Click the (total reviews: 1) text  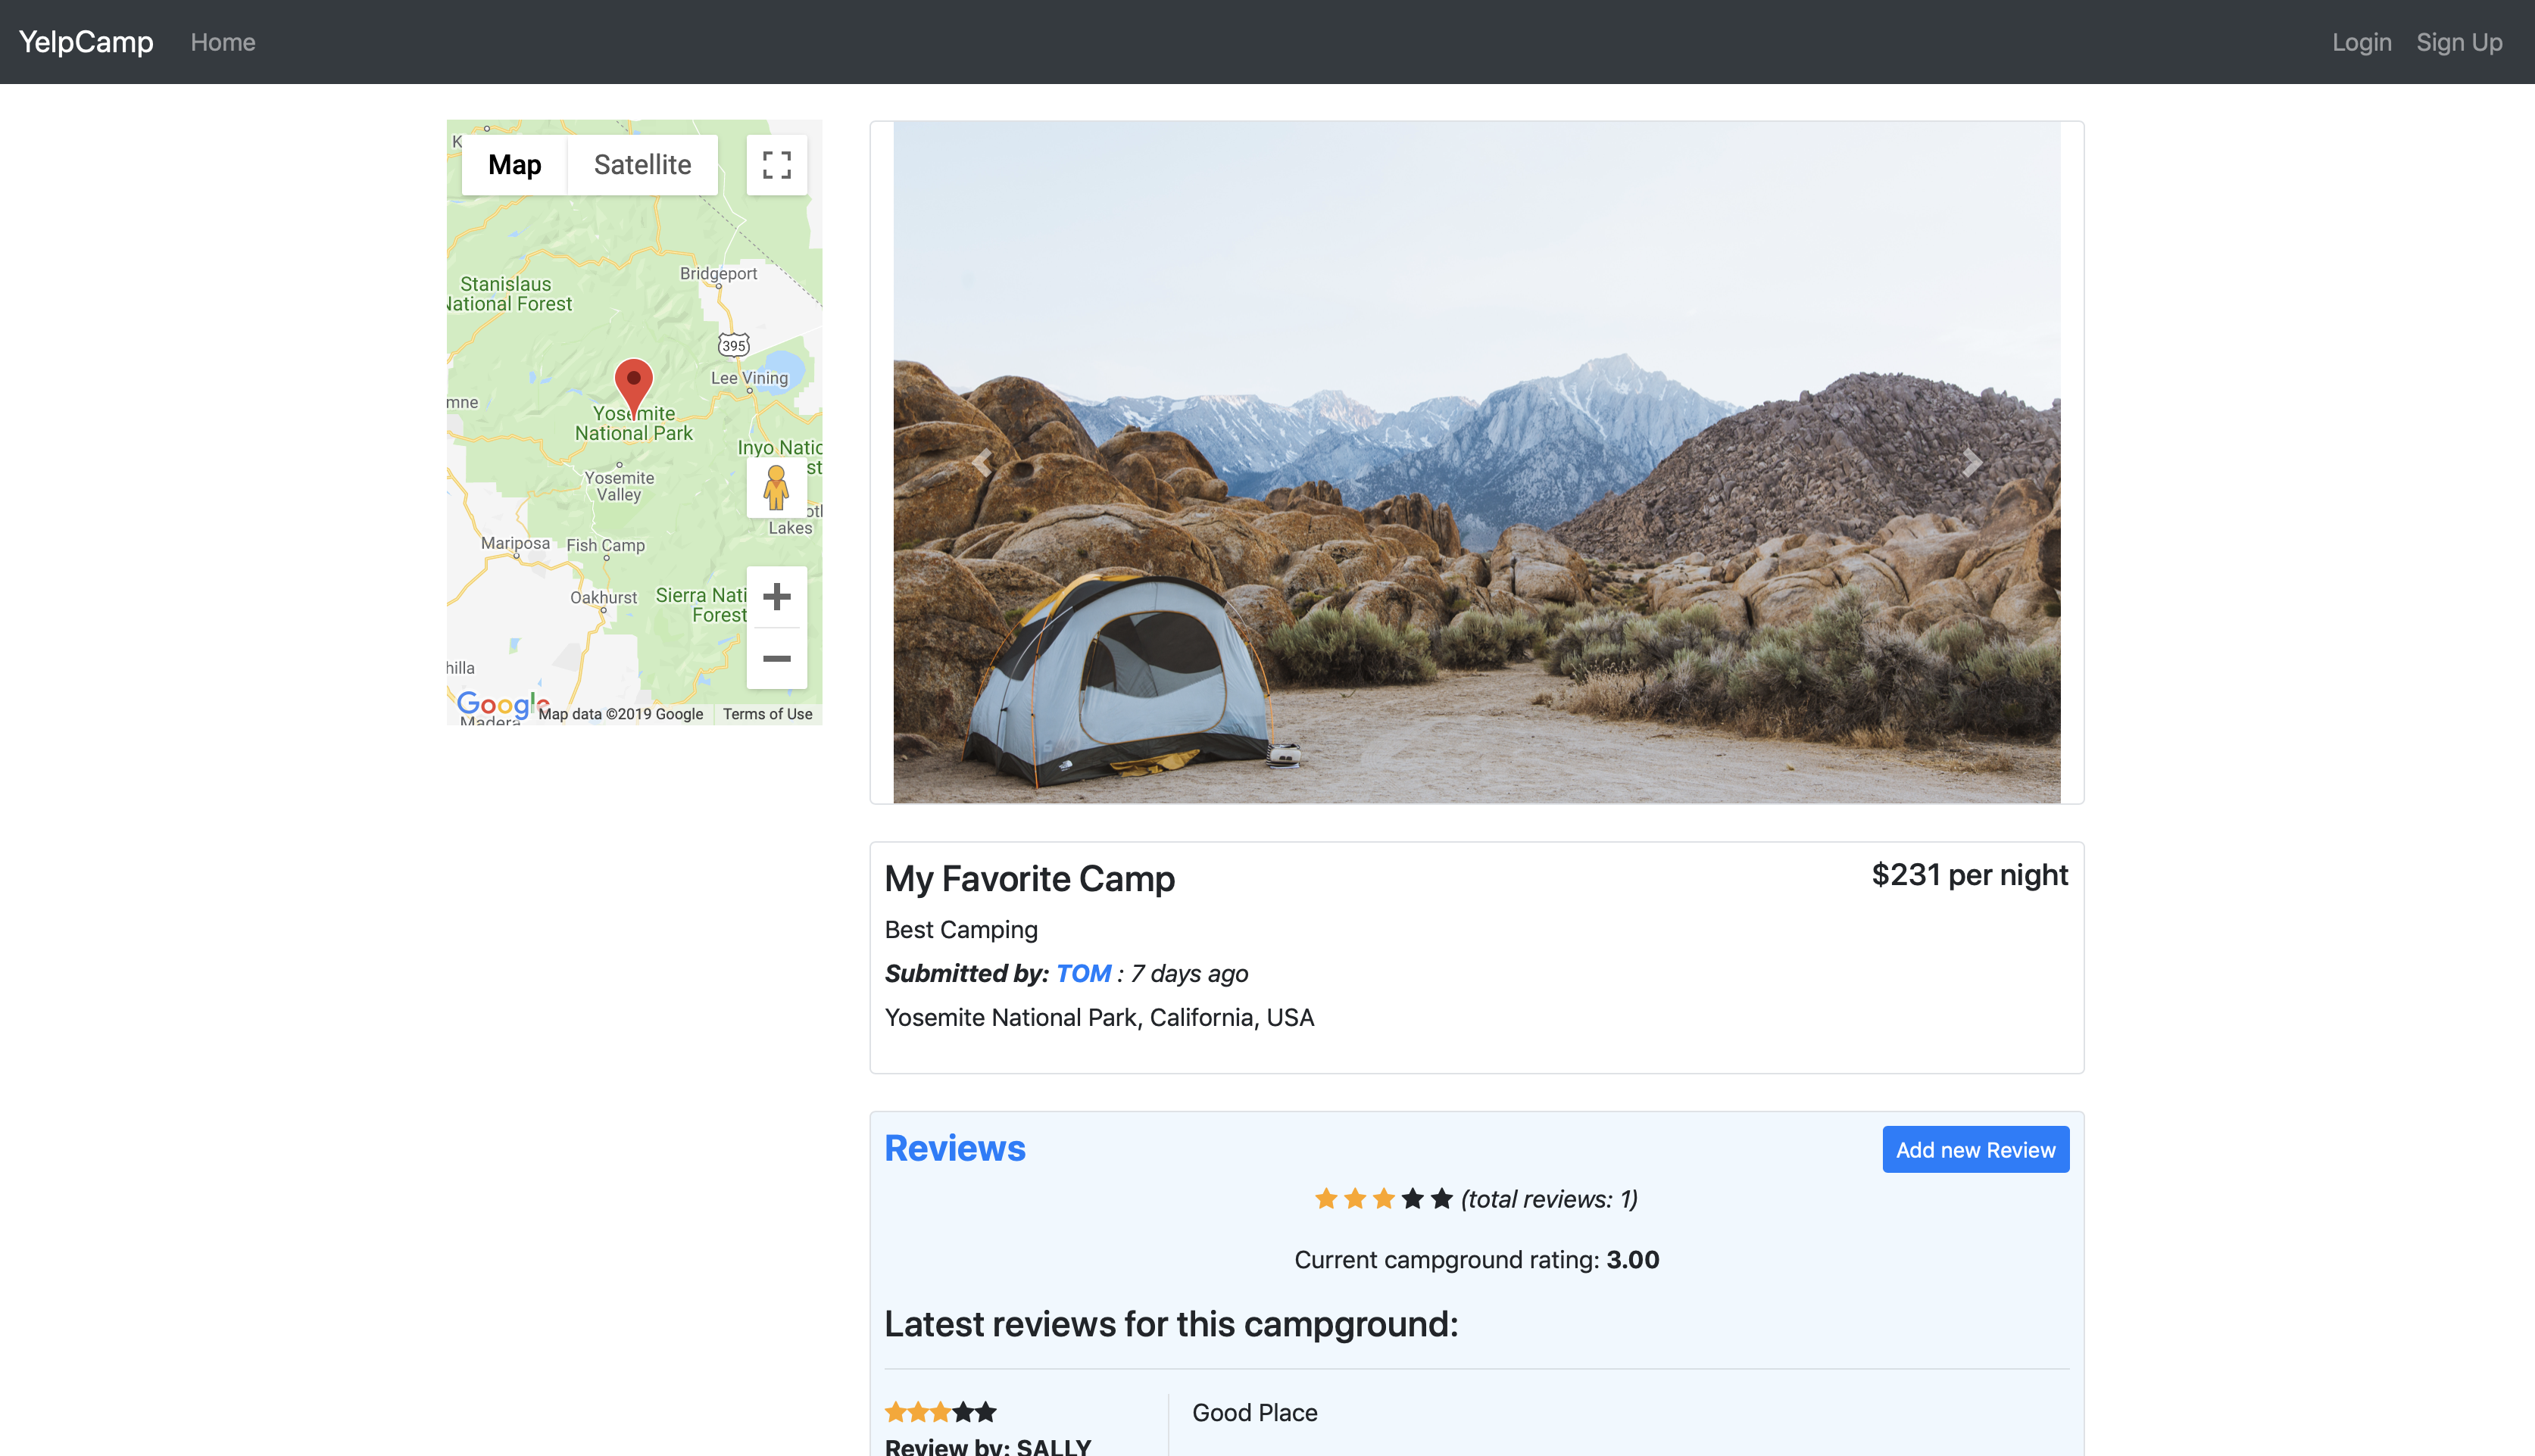tap(1549, 1199)
